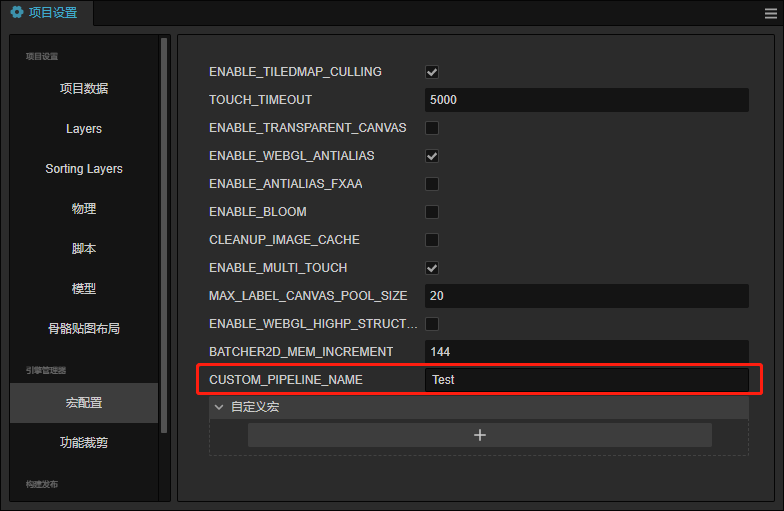Click the plus button to add custom macro
Image resolution: width=784 pixels, height=511 pixels.
[x=480, y=435]
